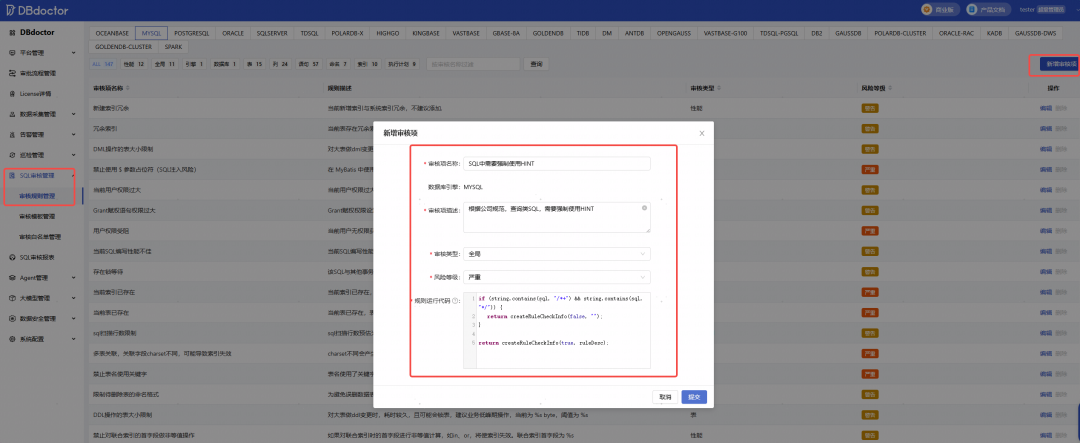Screen dimensions: 1080x443
Task: Click the SQL审核报表 sidebar icon
Action: [12, 257]
